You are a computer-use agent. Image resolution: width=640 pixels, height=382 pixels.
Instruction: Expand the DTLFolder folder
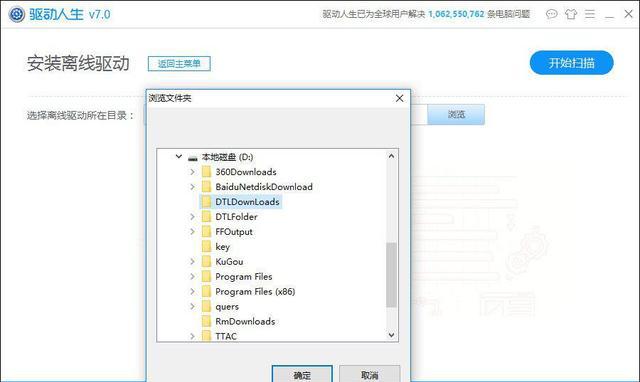click(x=192, y=217)
